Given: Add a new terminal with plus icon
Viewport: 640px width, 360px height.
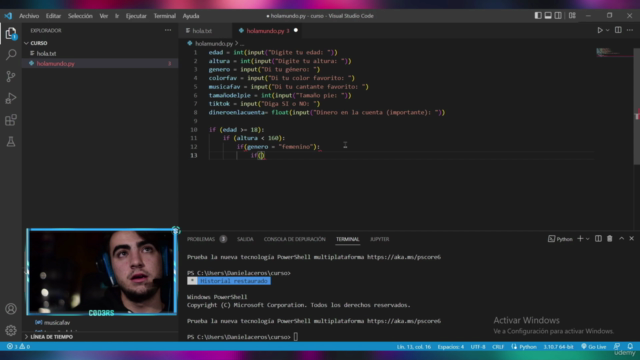Looking at the screenshot, I should [x=580, y=239].
